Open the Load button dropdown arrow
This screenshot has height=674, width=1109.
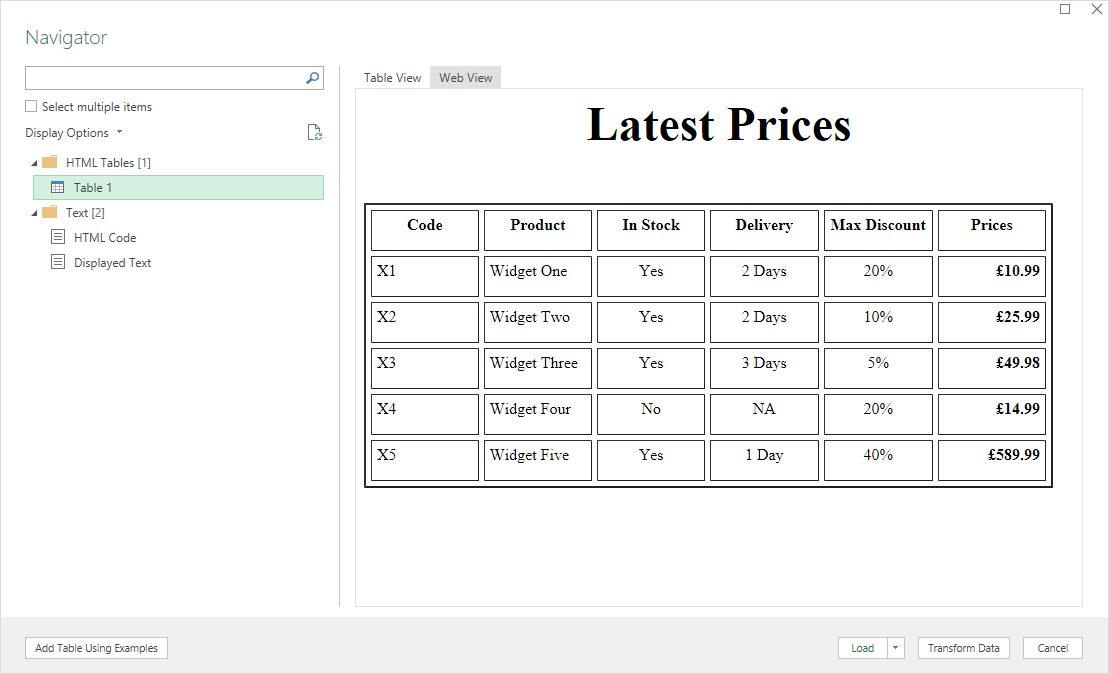(x=895, y=648)
